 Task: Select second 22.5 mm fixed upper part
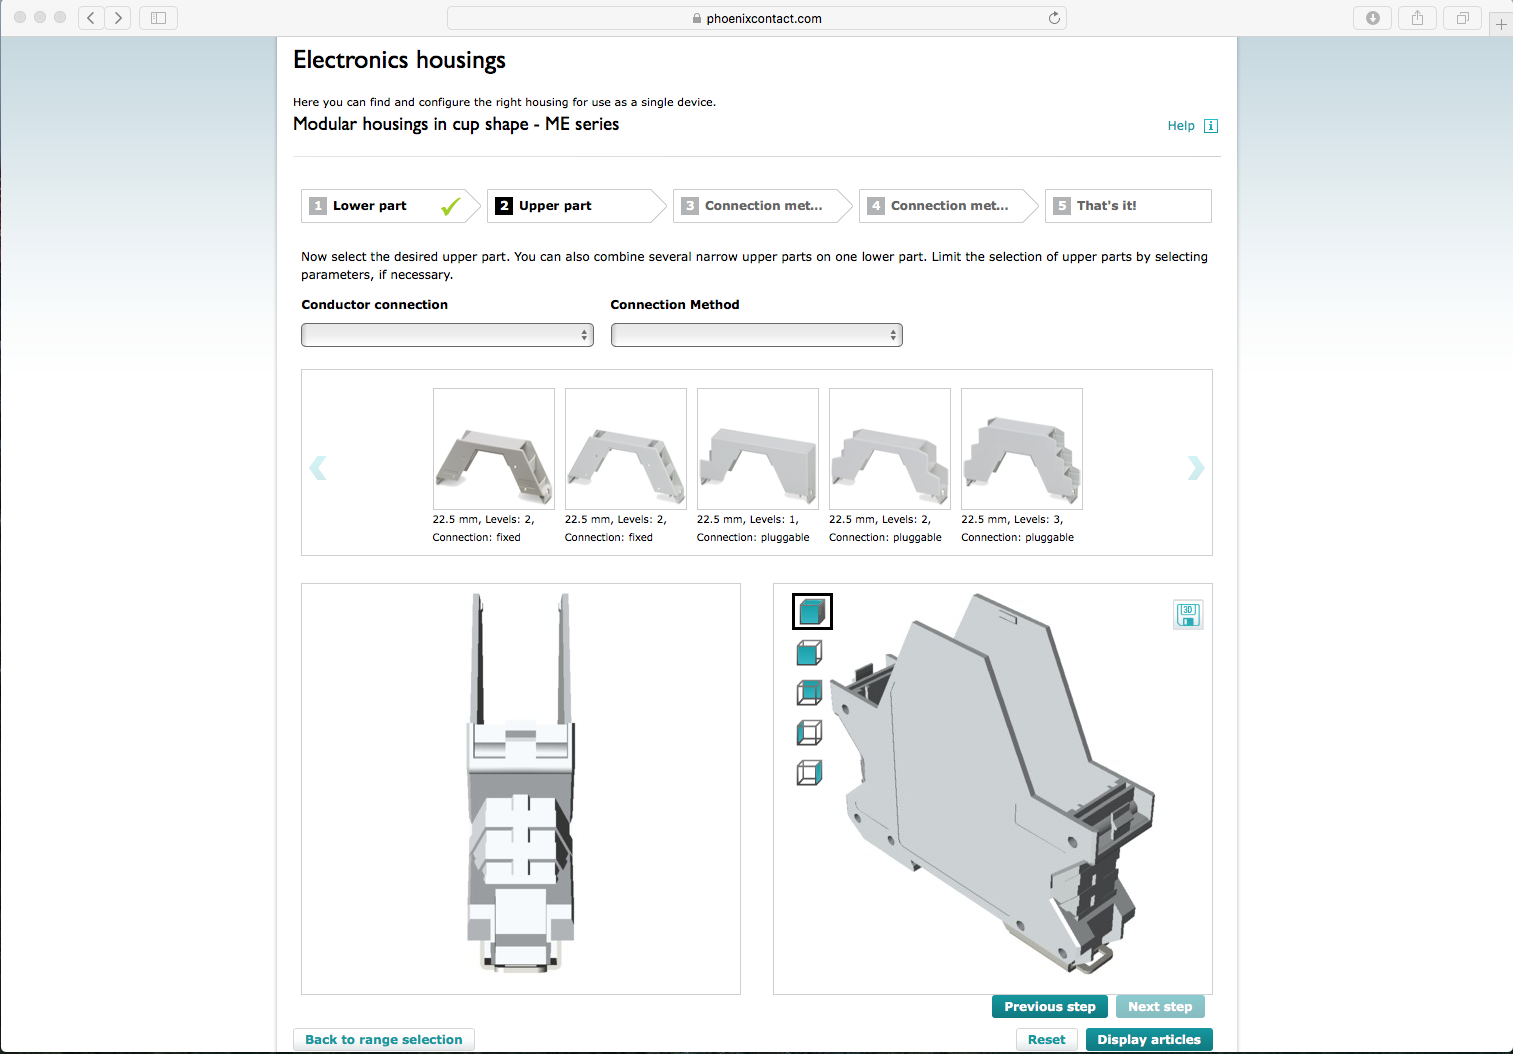tap(626, 449)
